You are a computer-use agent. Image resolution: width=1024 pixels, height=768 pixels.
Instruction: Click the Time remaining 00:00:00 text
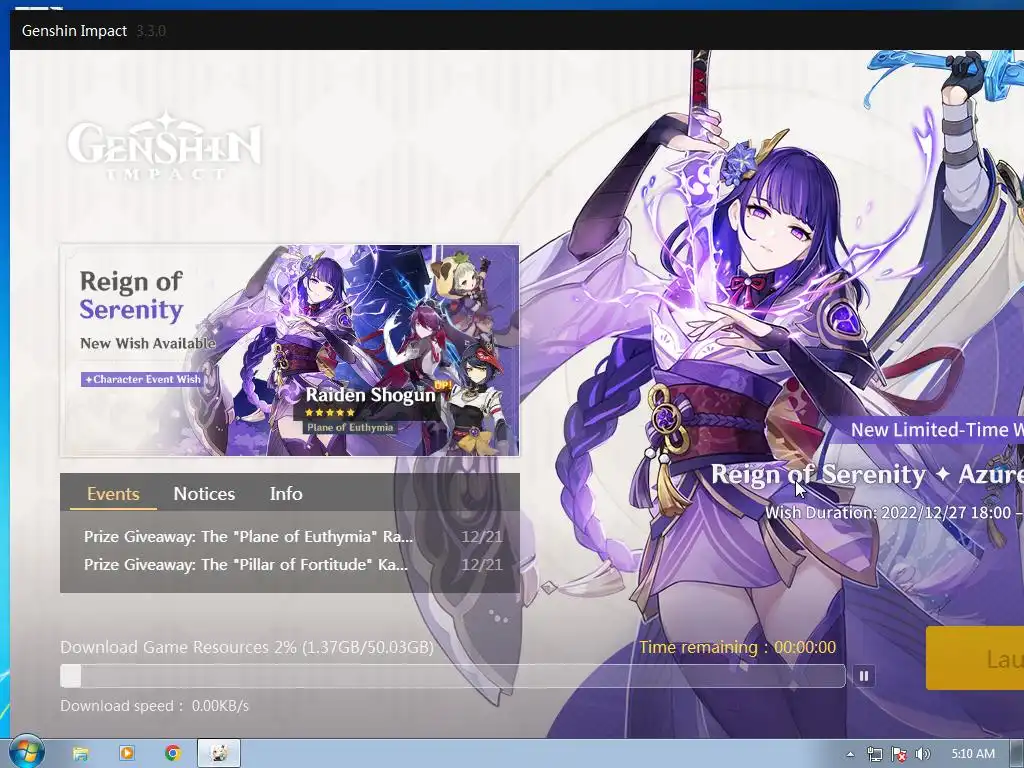[x=737, y=647]
